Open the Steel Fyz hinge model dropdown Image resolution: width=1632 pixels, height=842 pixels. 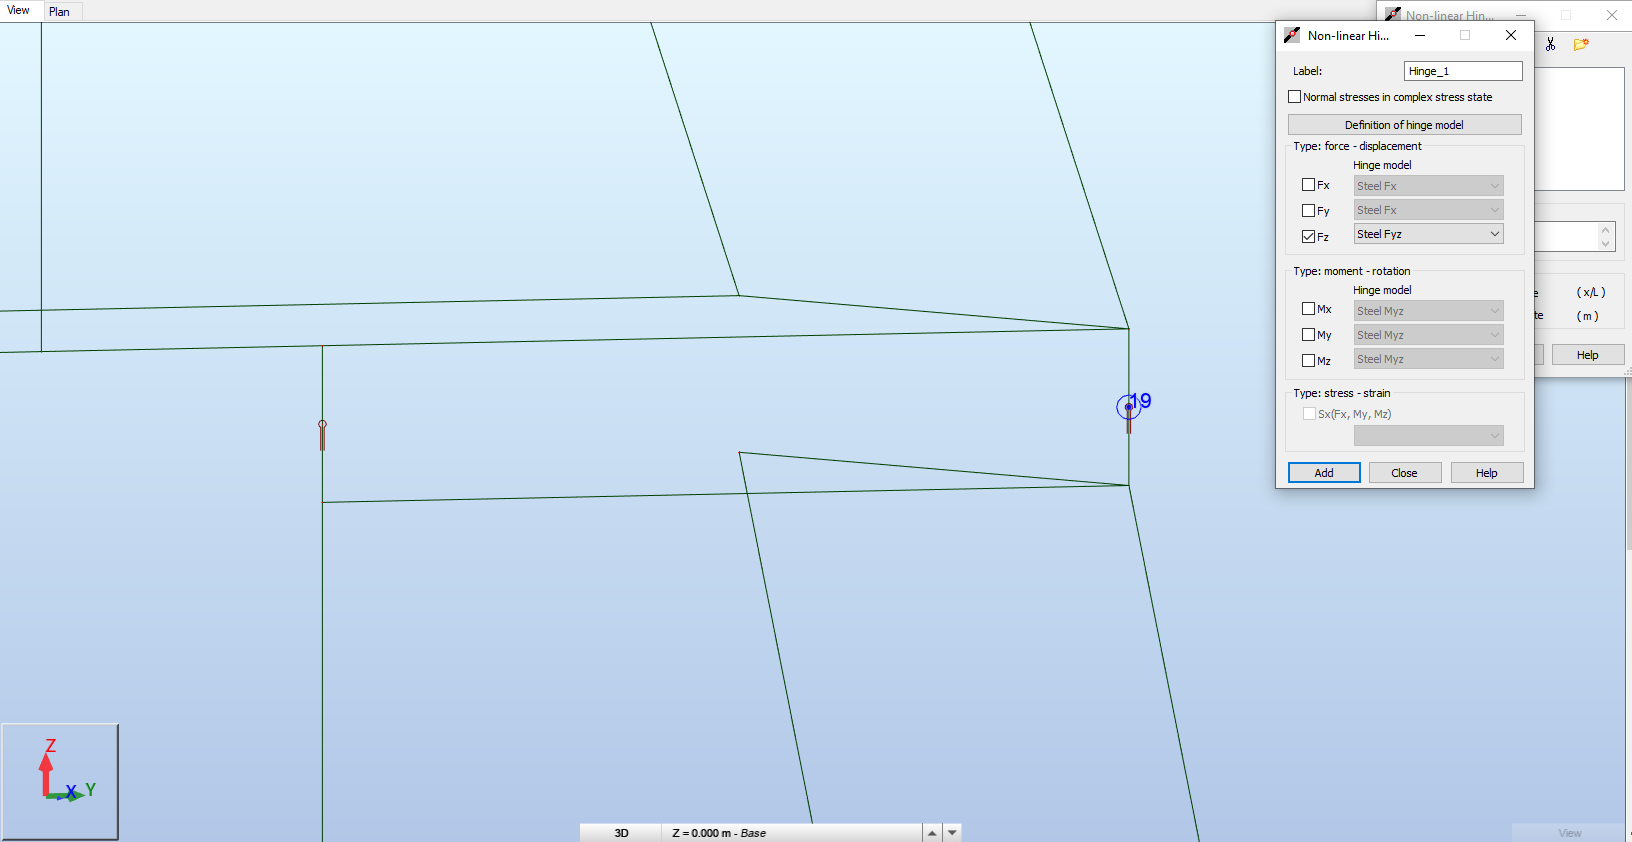tap(1428, 234)
